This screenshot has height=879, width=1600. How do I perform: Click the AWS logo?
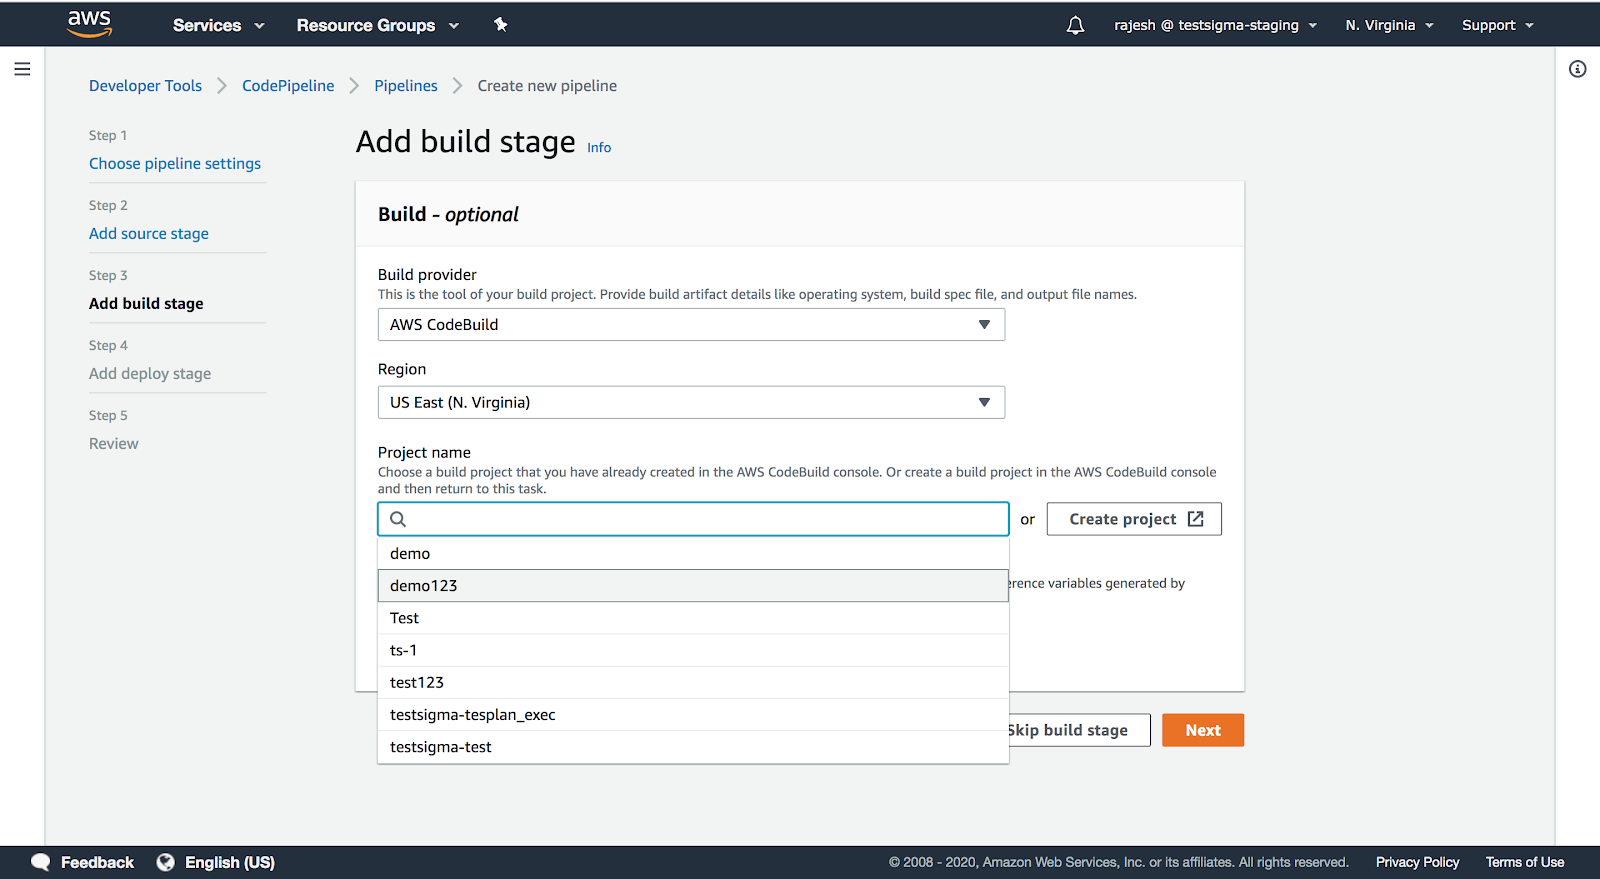point(89,24)
